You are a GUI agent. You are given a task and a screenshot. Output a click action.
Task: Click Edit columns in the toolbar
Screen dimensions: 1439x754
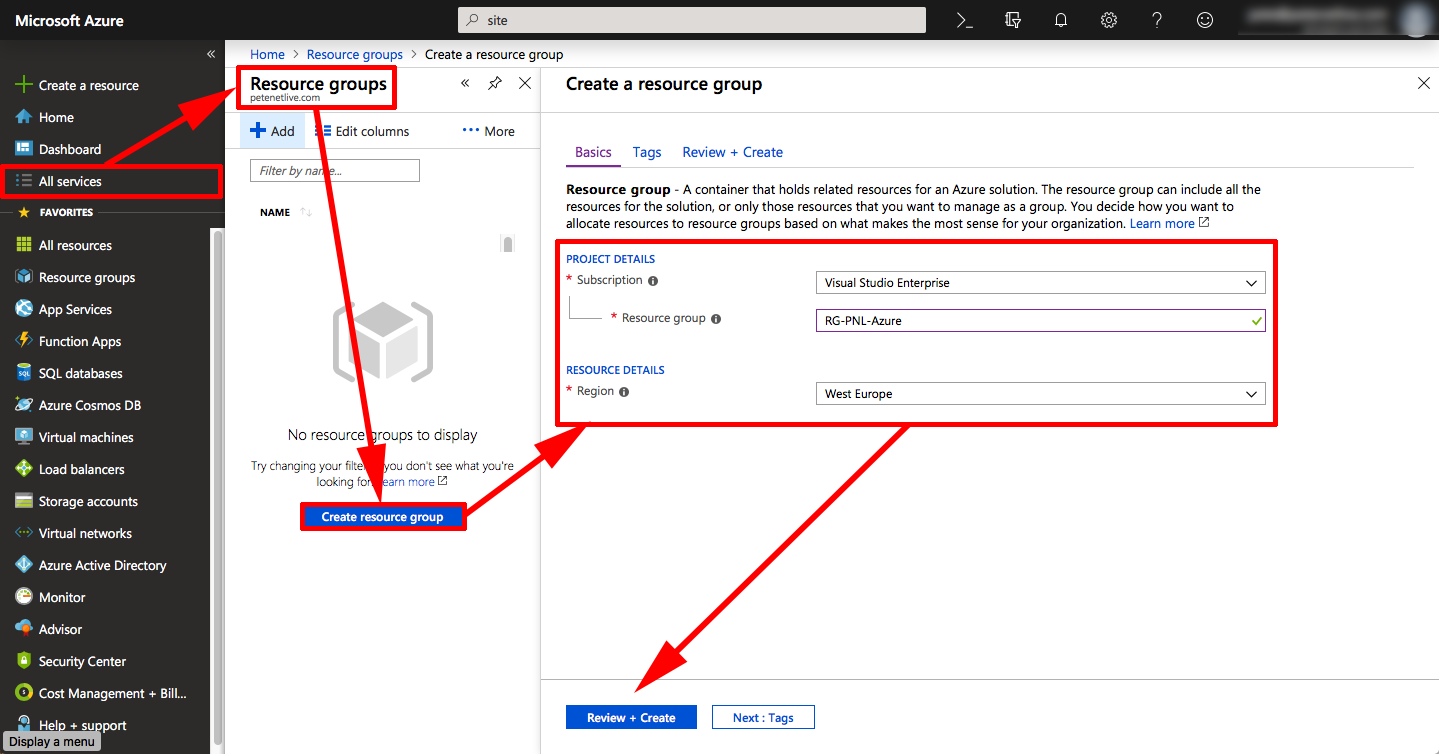point(362,131)
